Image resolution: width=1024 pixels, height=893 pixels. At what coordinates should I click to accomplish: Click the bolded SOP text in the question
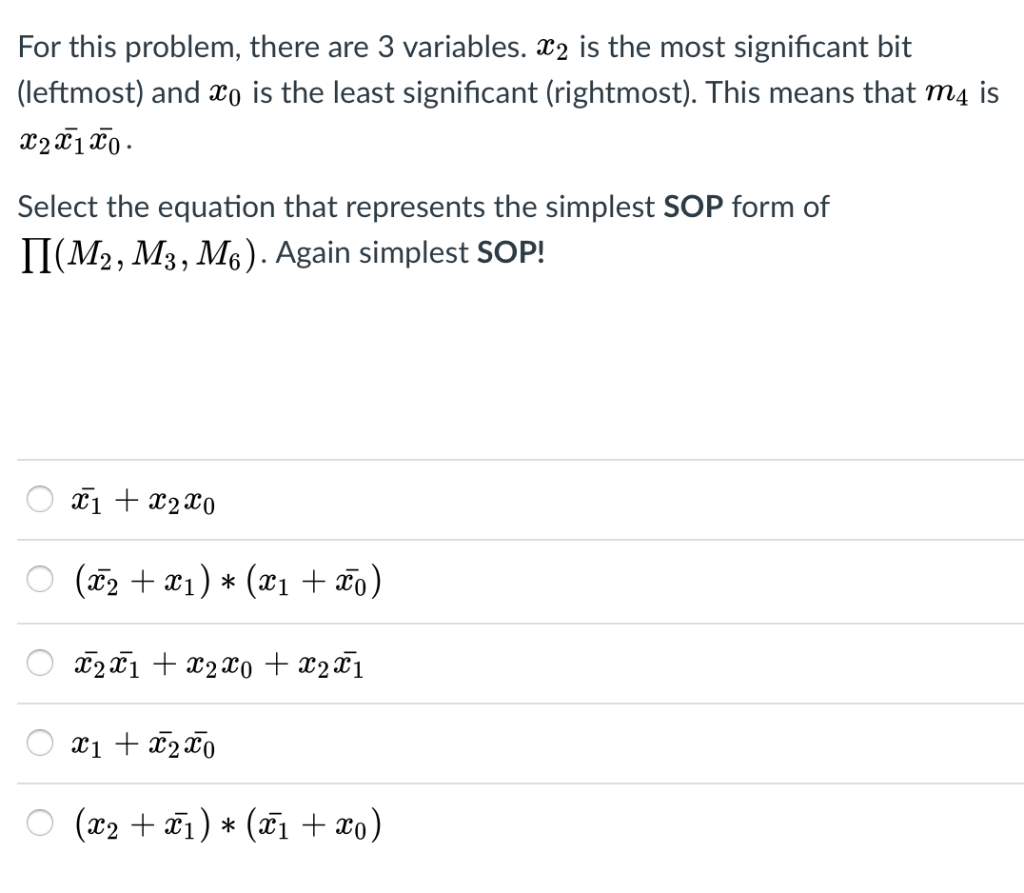[x=693, y=207]
